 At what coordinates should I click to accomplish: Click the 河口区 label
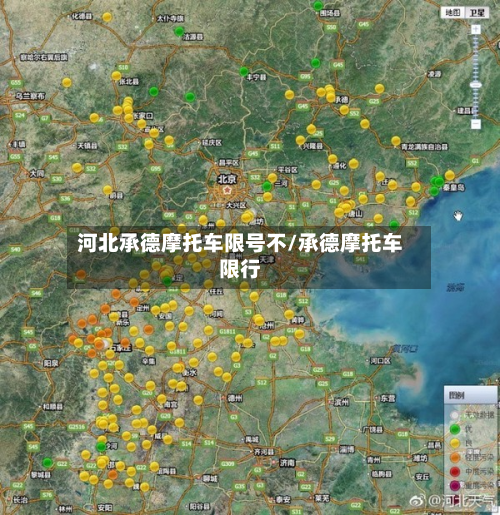[x=381, y=361]
